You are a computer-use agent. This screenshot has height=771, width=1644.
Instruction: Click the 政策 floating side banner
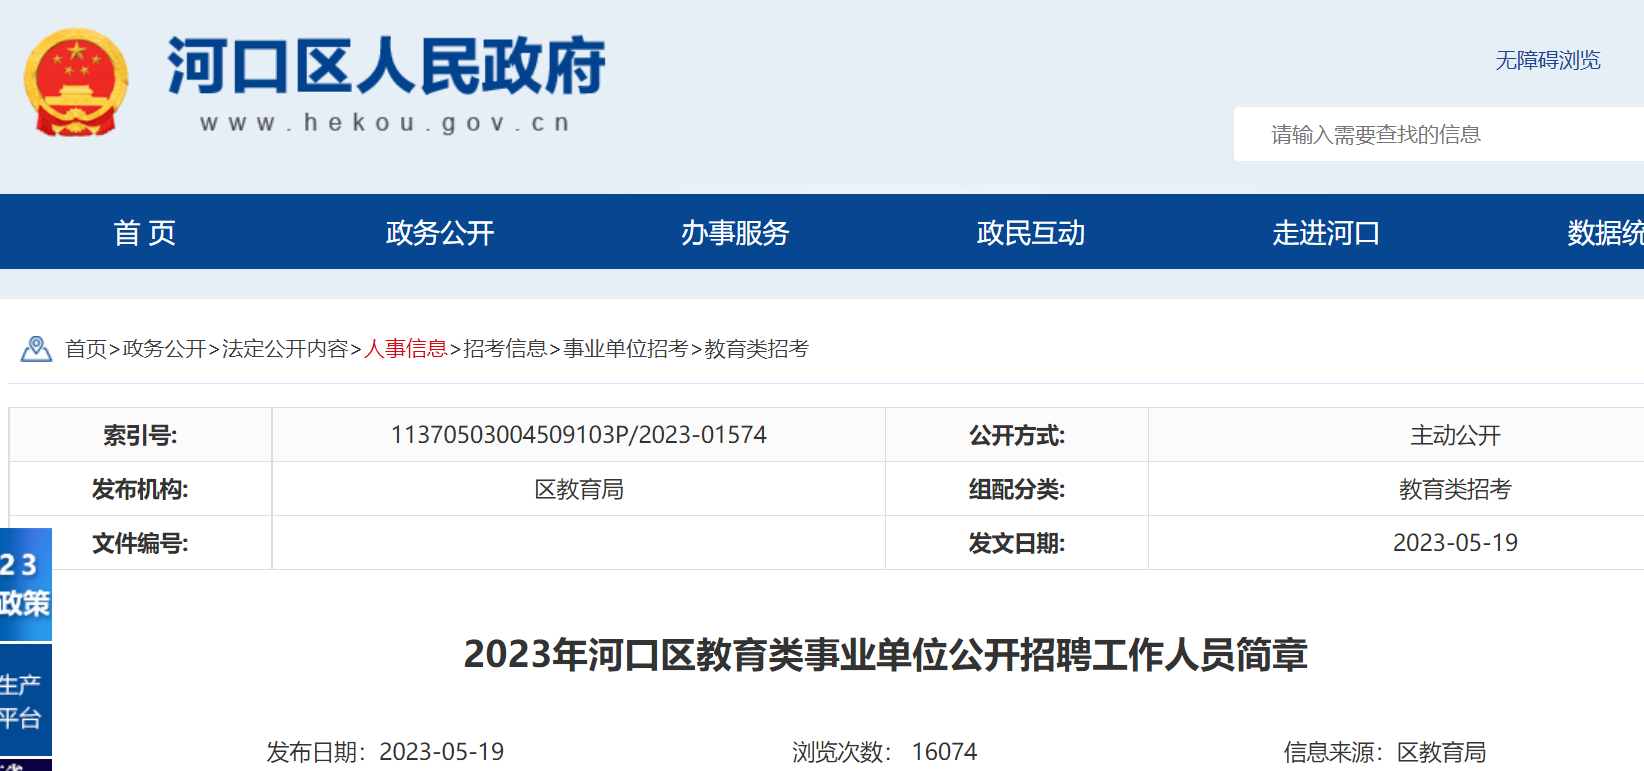coord(26,584)
